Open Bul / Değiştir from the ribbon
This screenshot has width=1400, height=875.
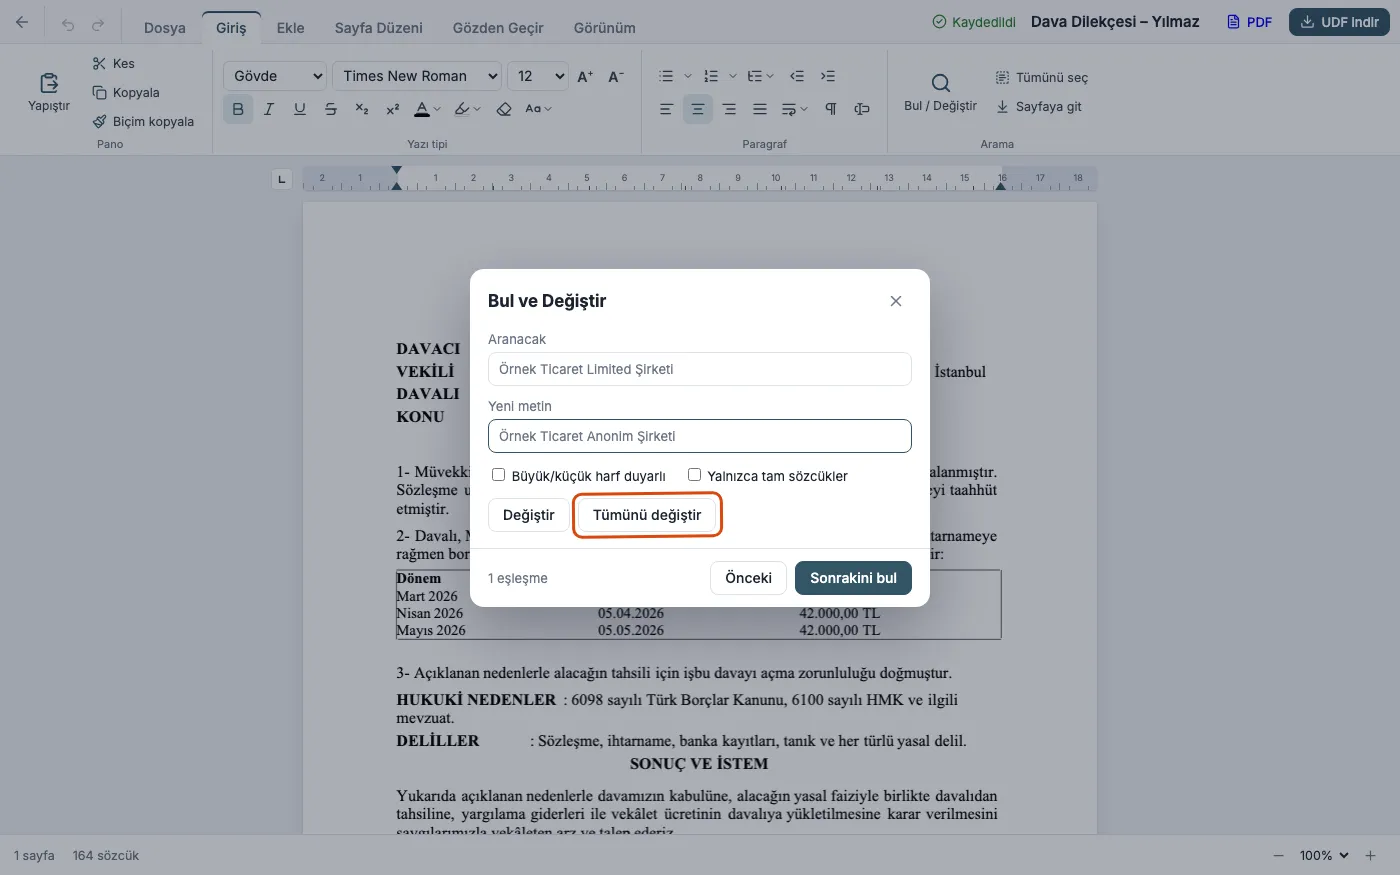click(940, 92)
